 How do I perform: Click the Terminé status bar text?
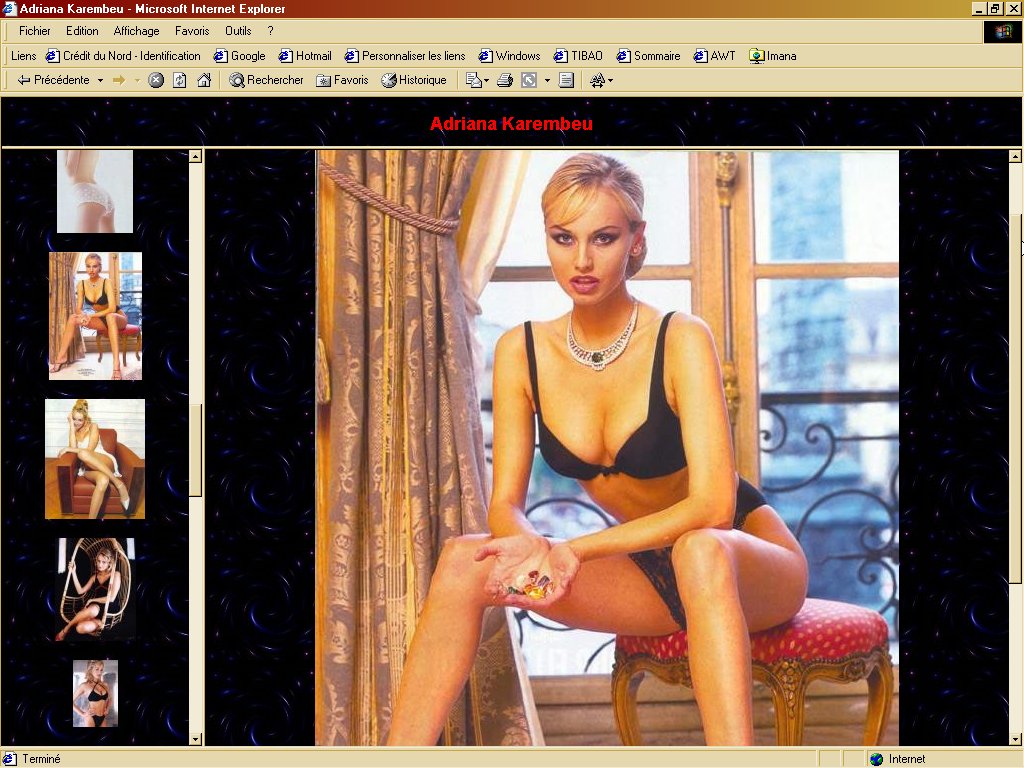(x=41, y=759)
